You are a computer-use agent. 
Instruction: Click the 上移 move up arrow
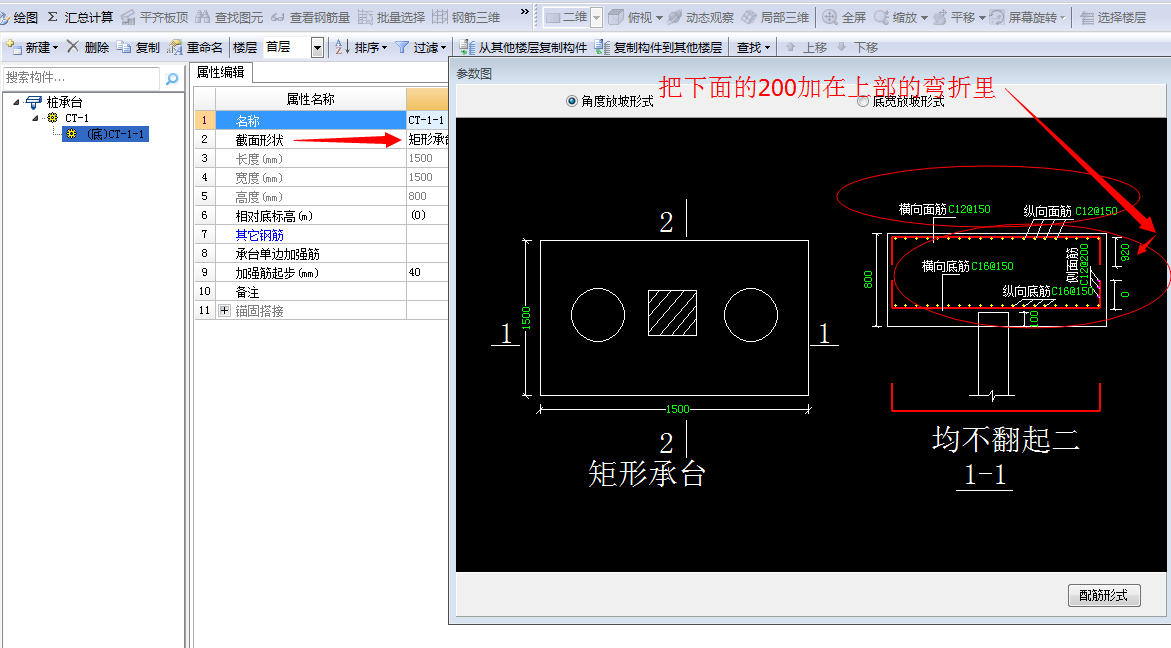790,47
